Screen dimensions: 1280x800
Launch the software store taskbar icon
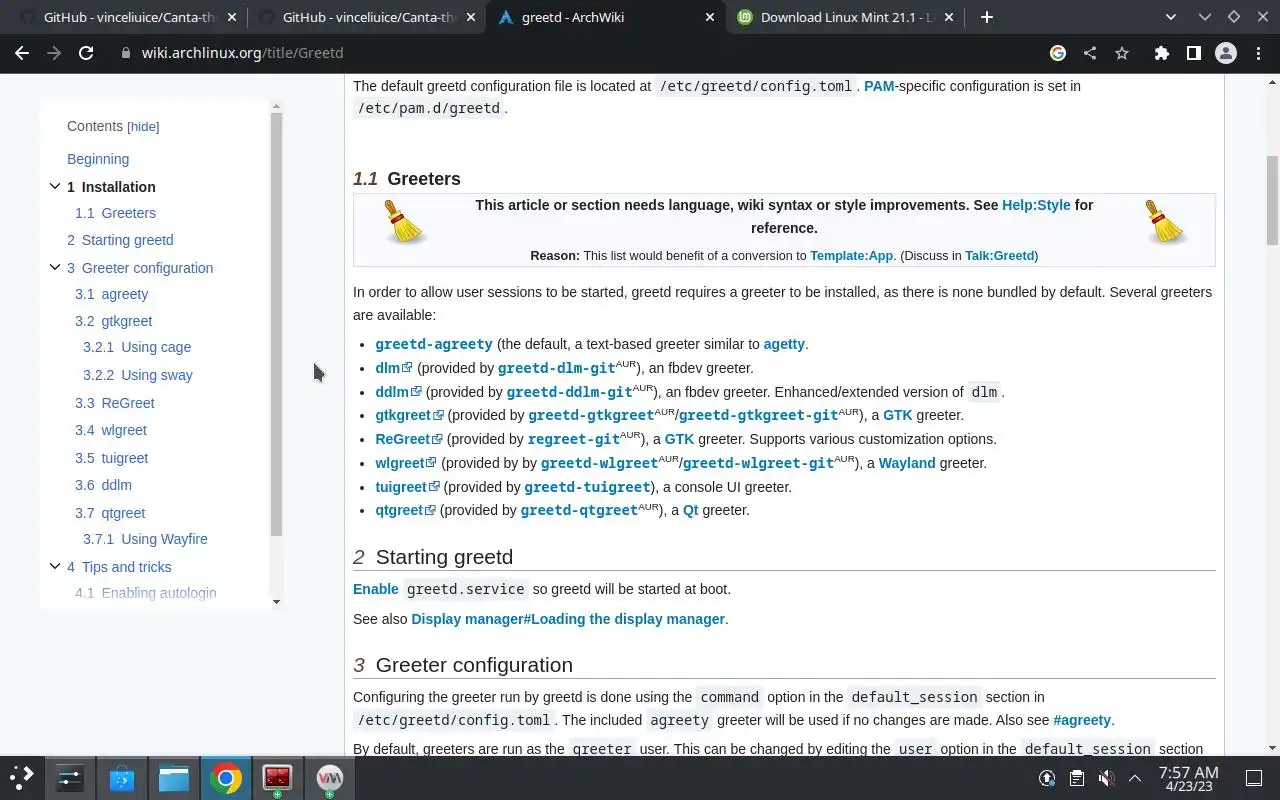(x=122, y=777)
